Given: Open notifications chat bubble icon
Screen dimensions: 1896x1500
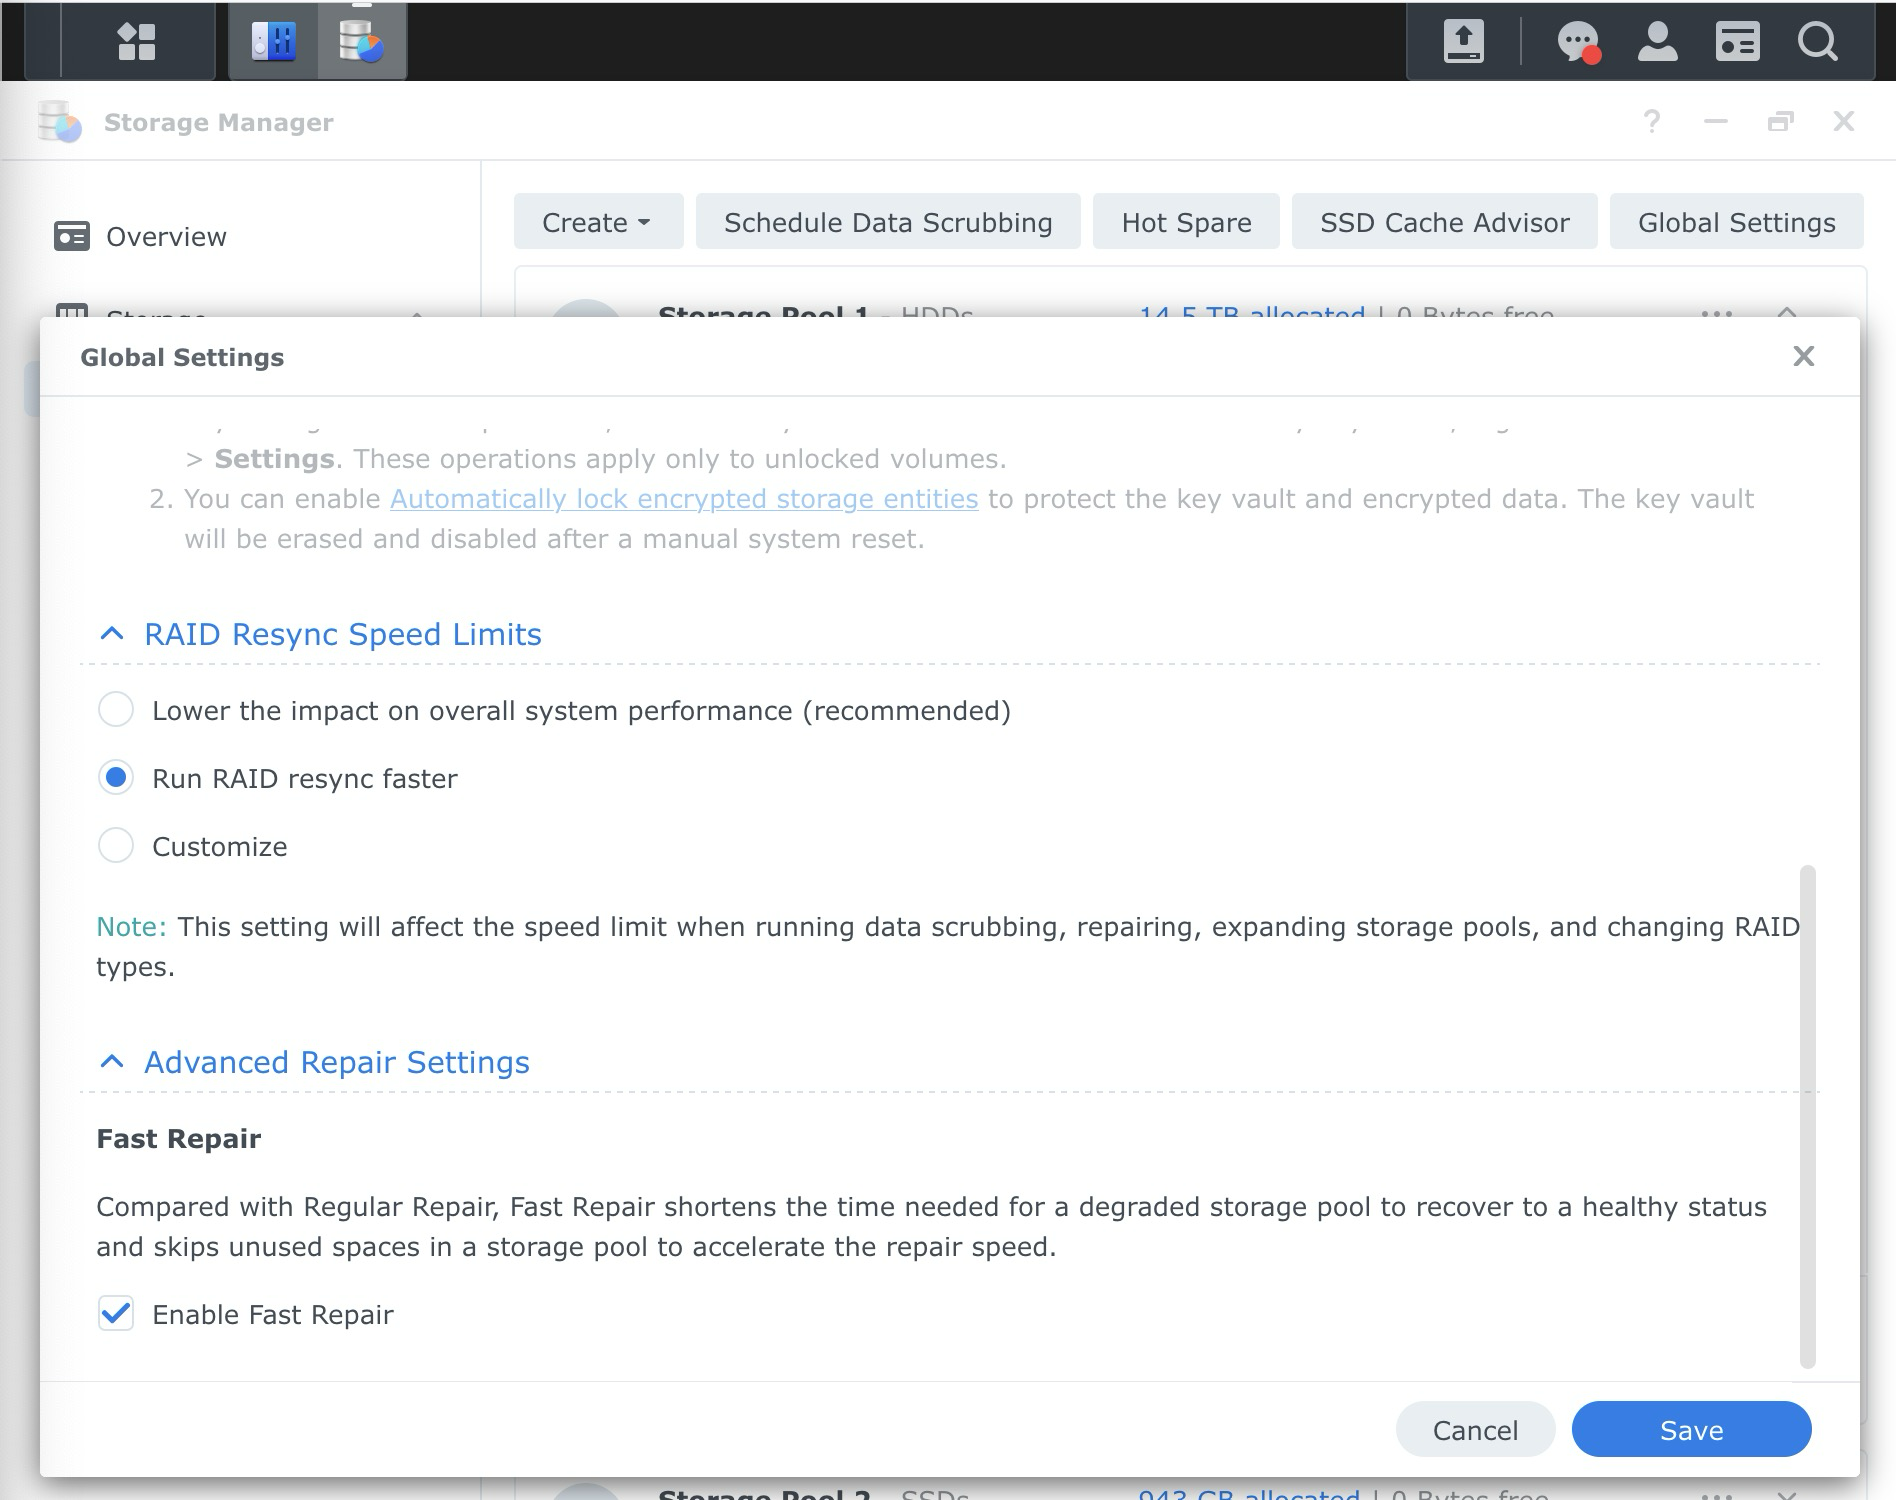Looking at the screenshot, I should pyautogui.click(x=1579, y=42).
